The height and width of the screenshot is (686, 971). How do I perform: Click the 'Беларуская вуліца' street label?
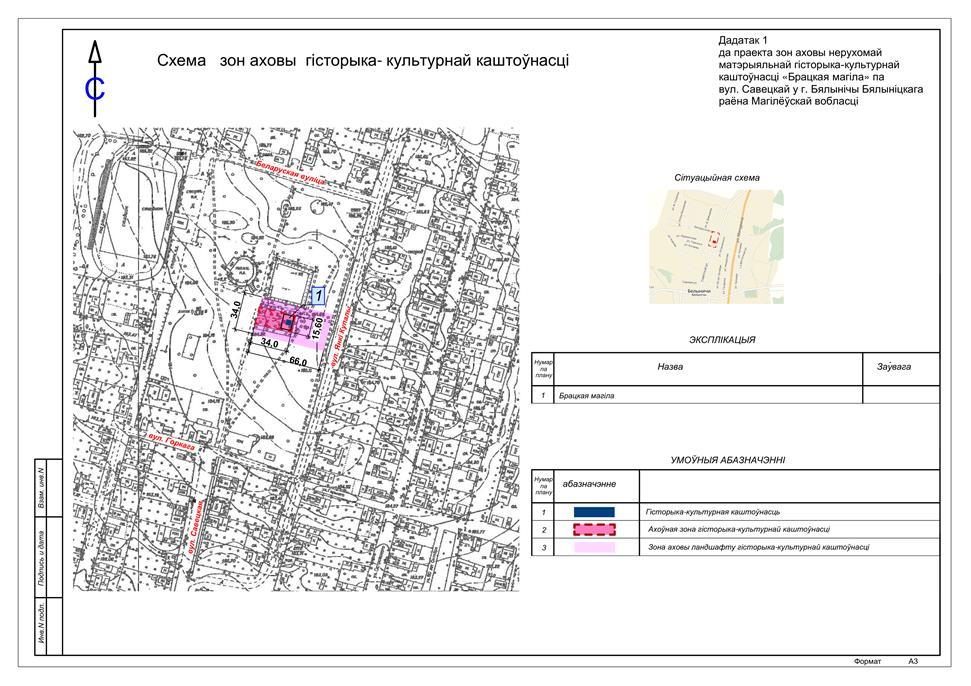click(x=292, y=172)
